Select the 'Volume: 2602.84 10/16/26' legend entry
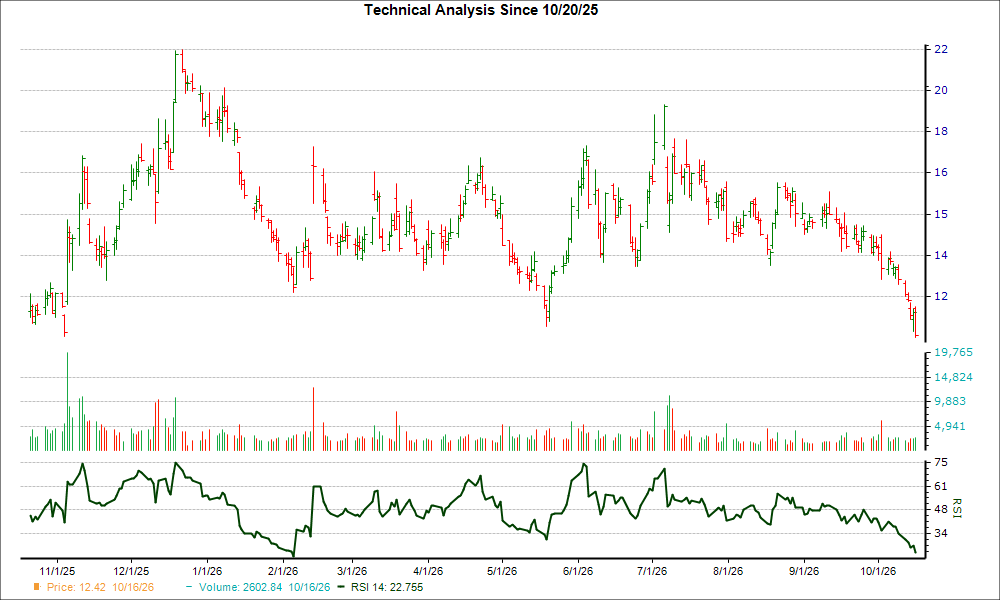The image size is (1000, 600). 264,587
